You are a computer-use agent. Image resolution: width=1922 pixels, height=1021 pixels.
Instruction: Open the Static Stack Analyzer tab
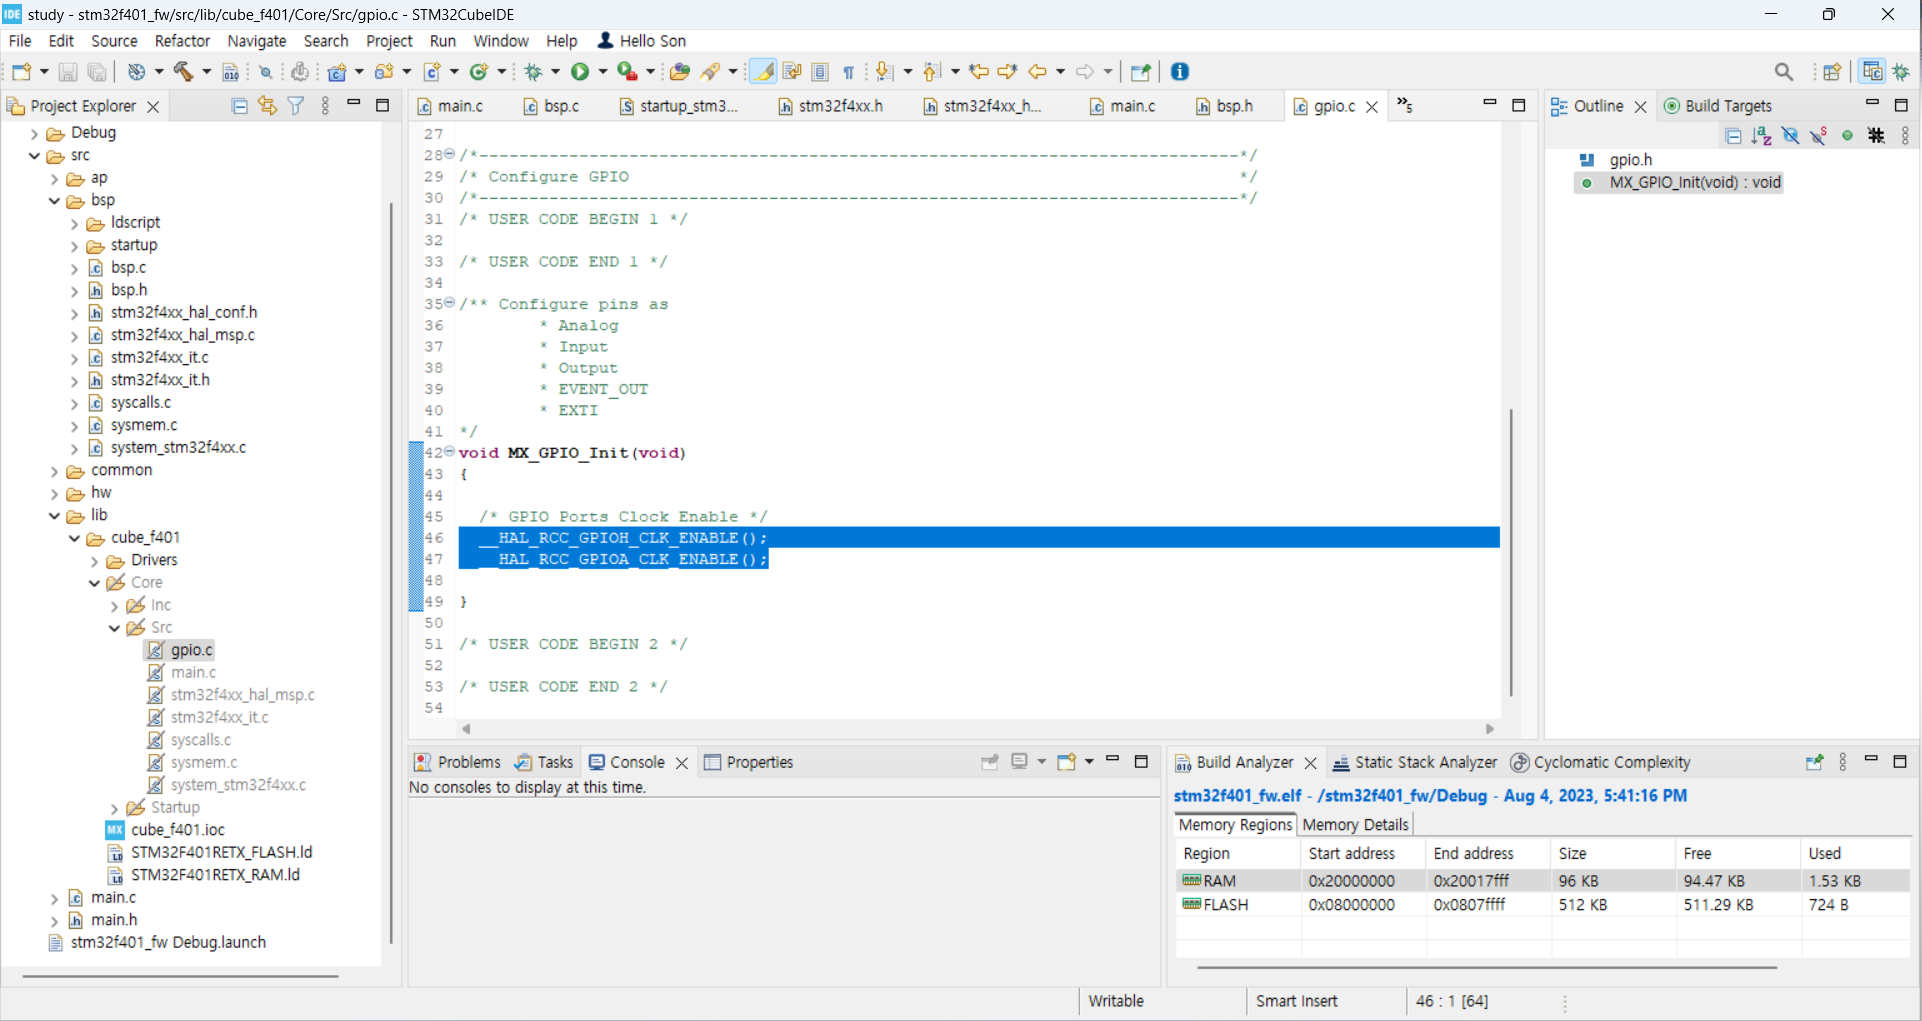(x=1415, y=762)
